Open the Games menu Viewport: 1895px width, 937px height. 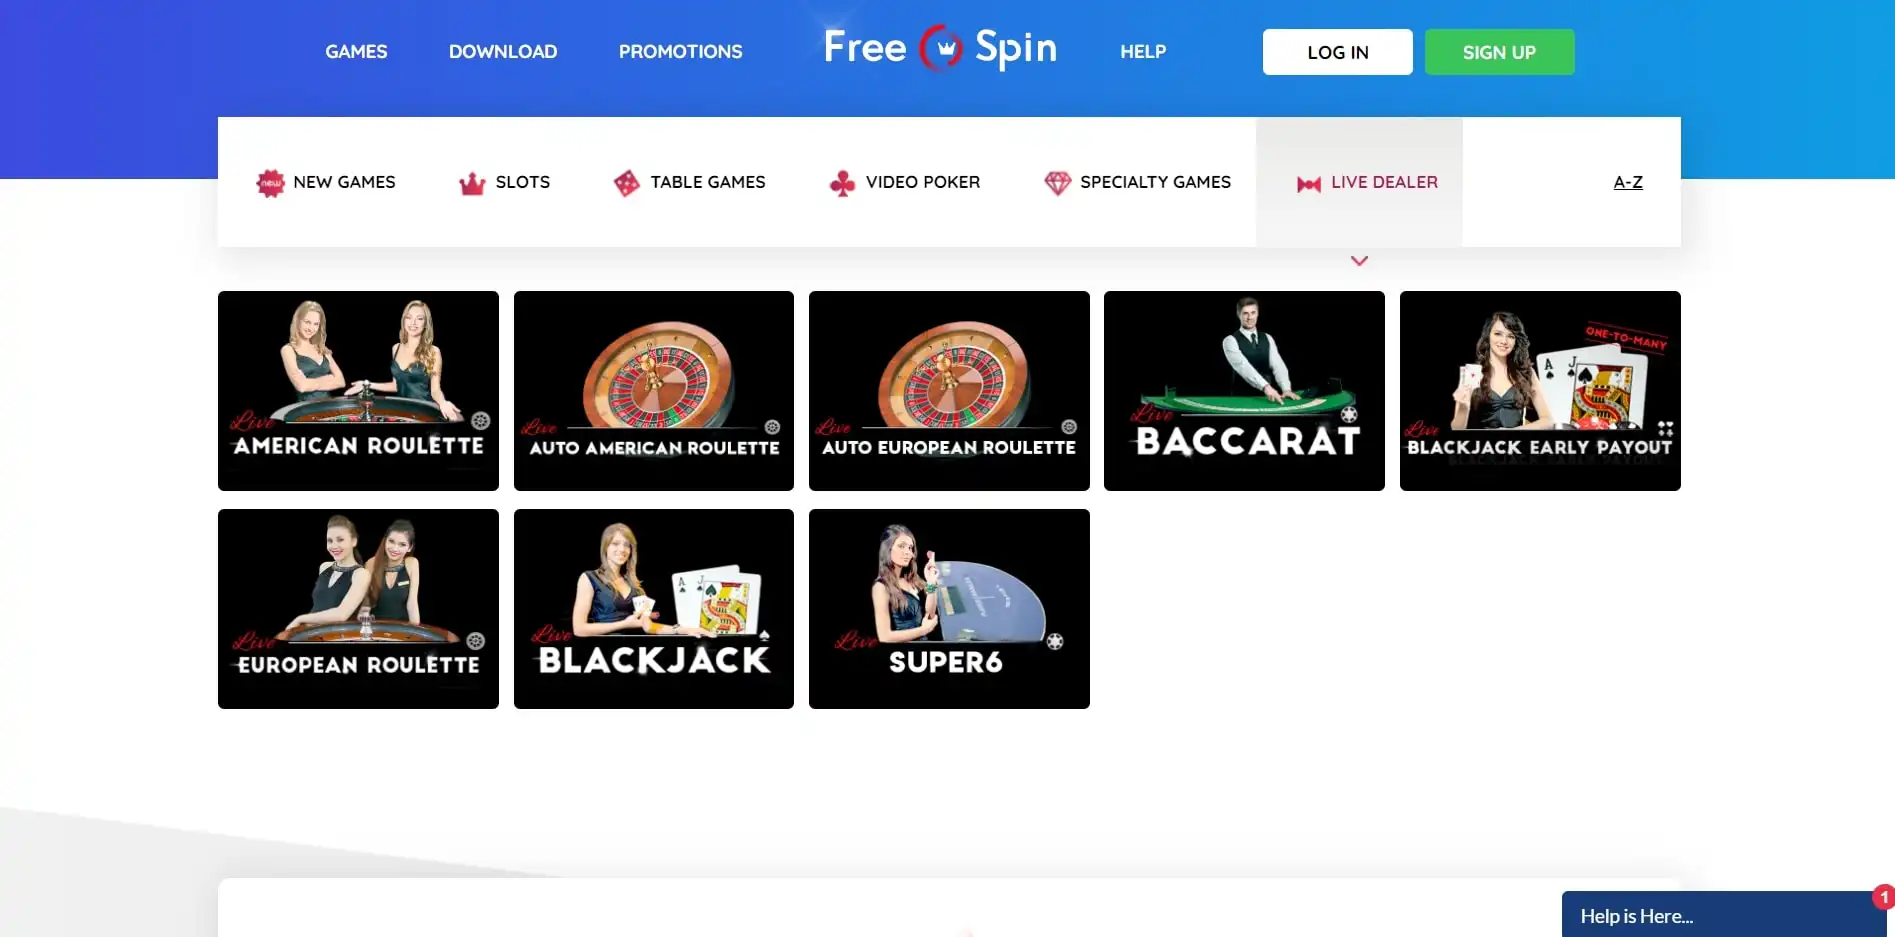pos(356,52)
